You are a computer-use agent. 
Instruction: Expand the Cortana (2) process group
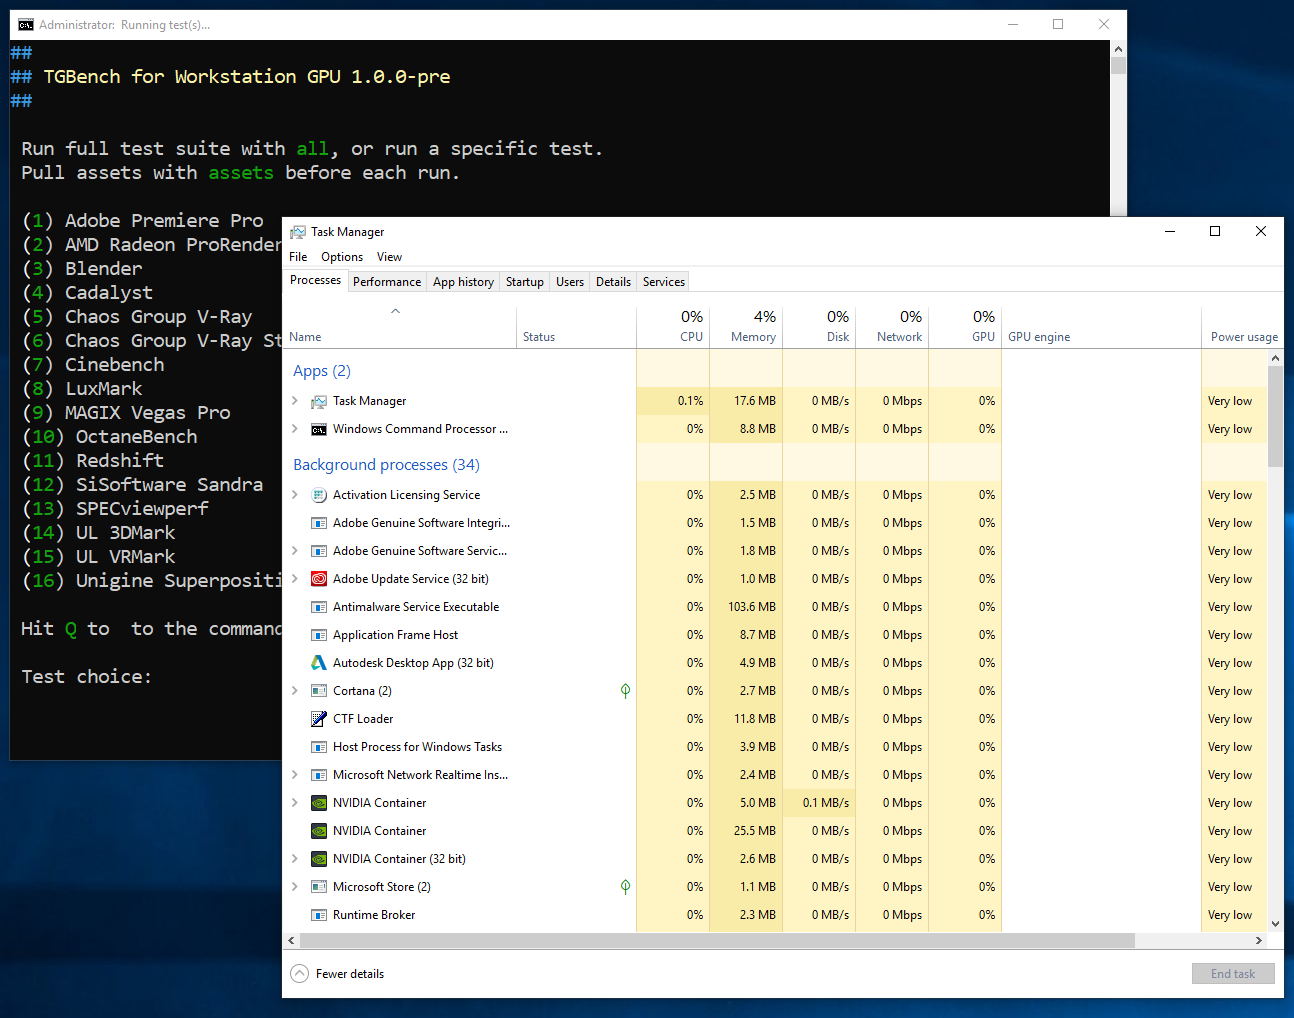click(x=295, y=691)
